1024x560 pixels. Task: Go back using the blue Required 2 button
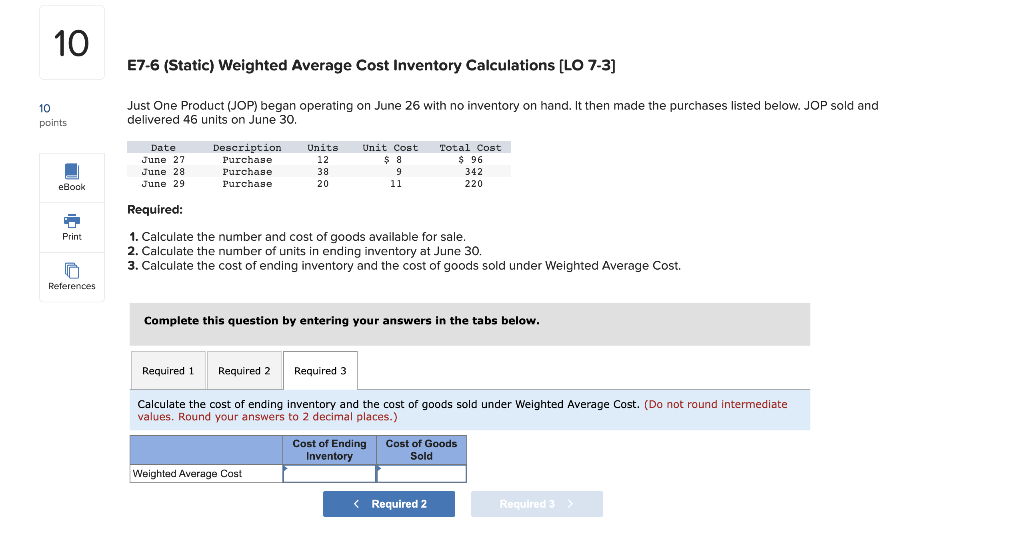(x=389, y=504)
